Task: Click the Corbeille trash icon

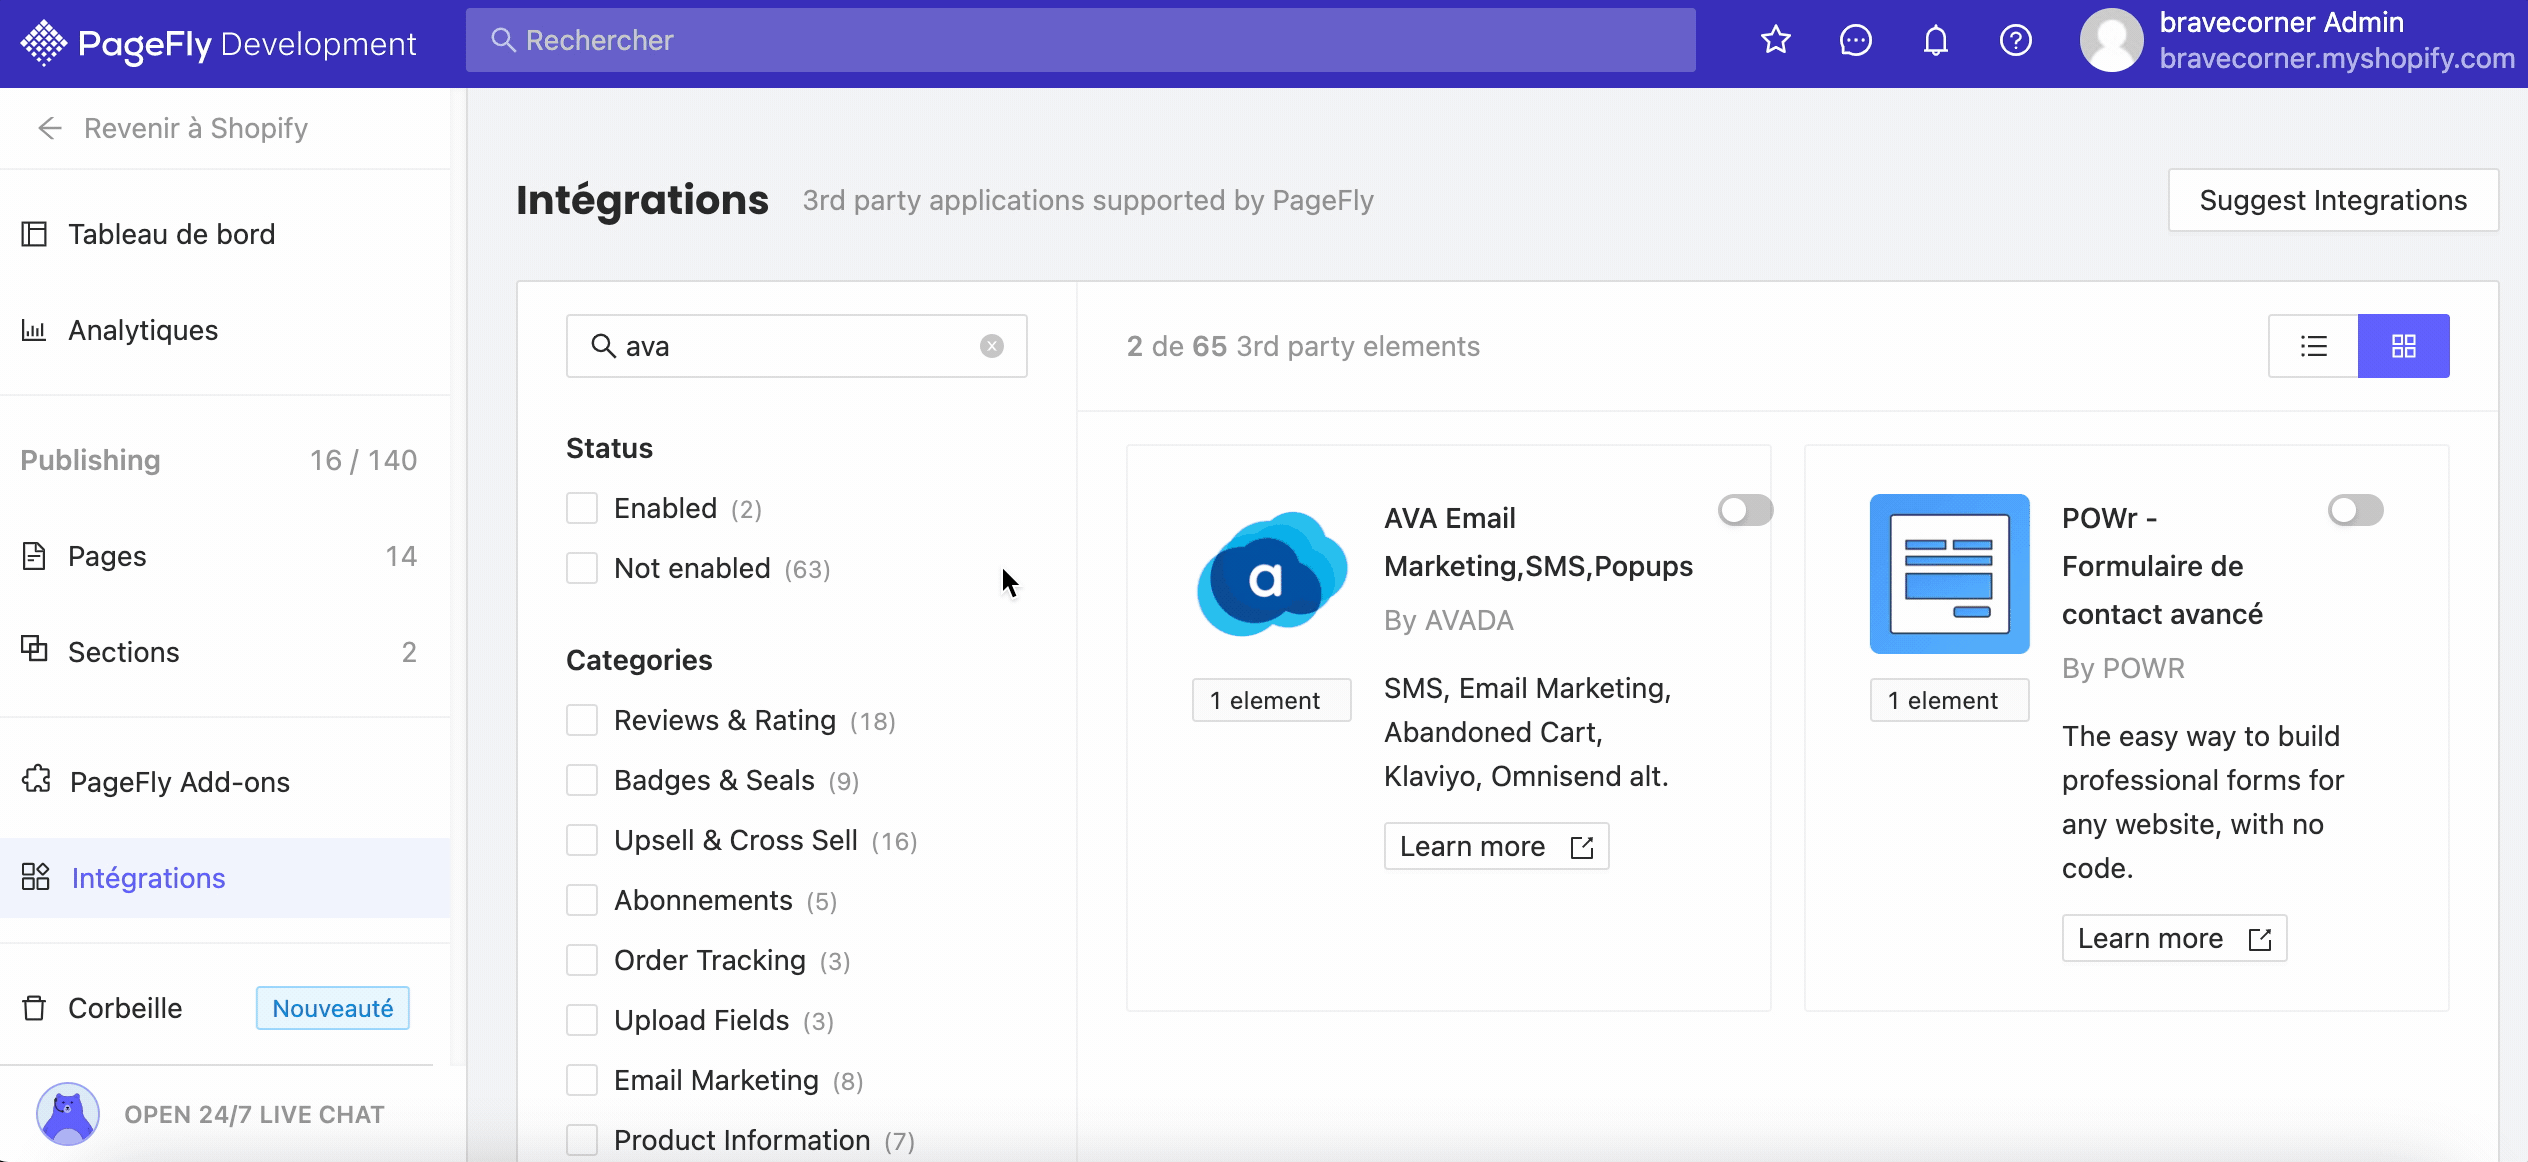Action: [x=34, y=1008]
